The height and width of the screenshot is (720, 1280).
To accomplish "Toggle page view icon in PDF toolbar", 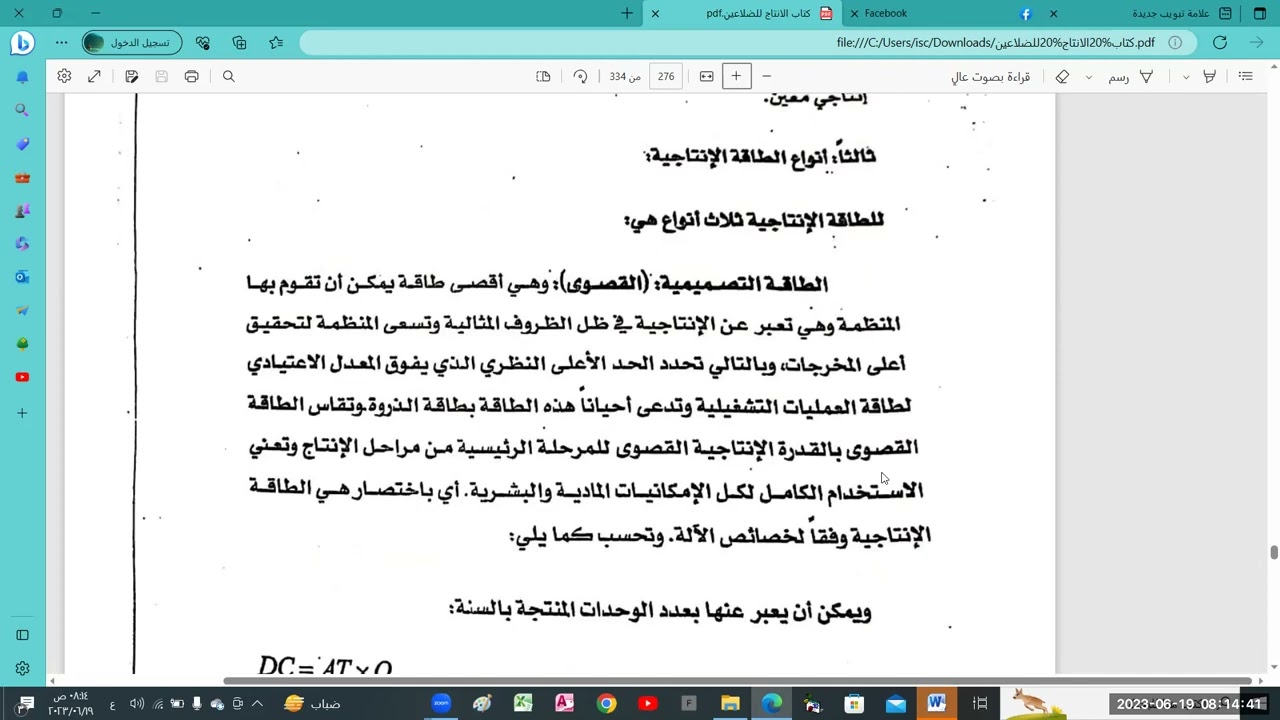I will [x=543, y=76].
